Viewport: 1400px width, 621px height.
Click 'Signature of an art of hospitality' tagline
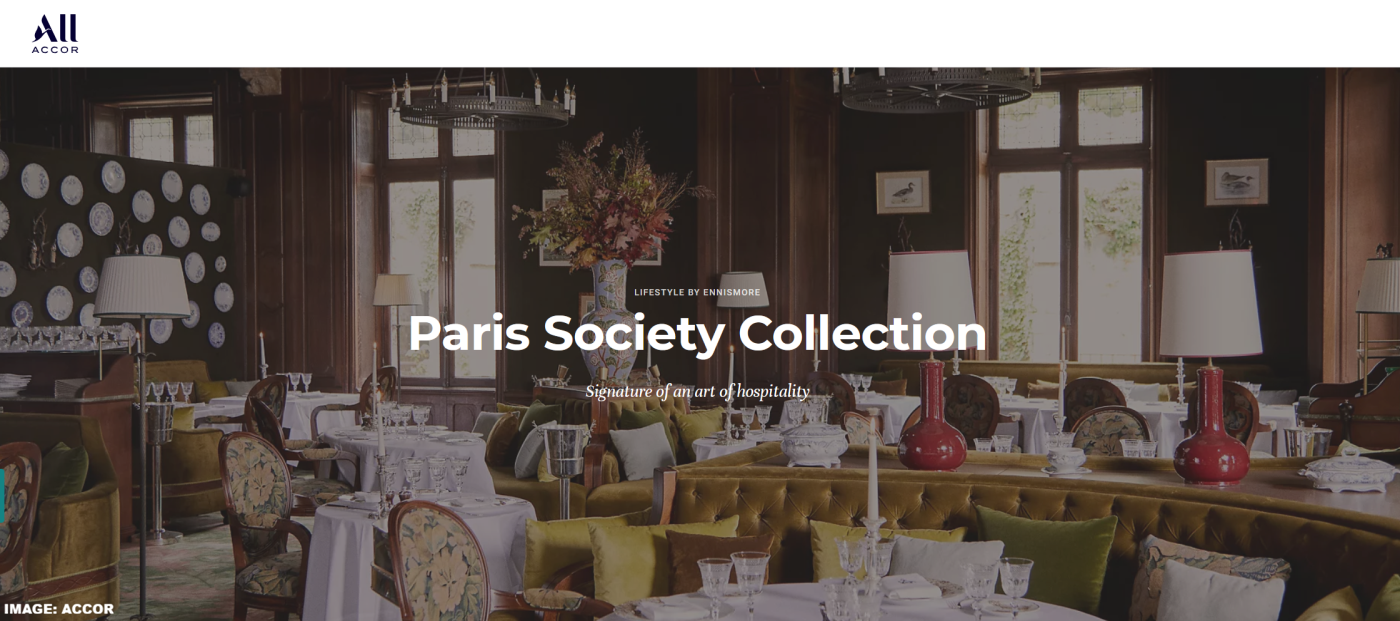(697, 391)
